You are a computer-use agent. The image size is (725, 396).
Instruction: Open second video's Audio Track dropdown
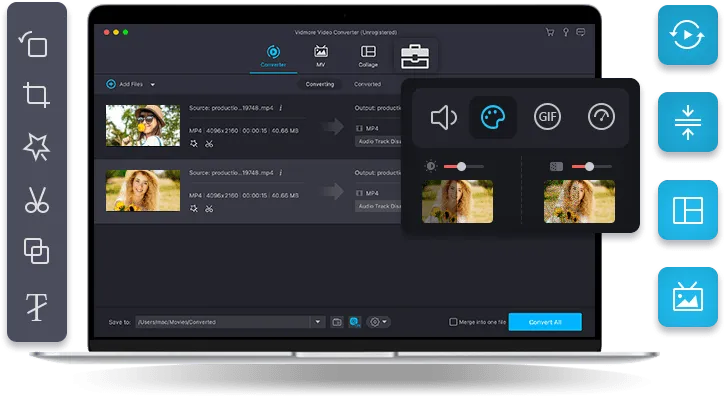click(x=379, y=206)
